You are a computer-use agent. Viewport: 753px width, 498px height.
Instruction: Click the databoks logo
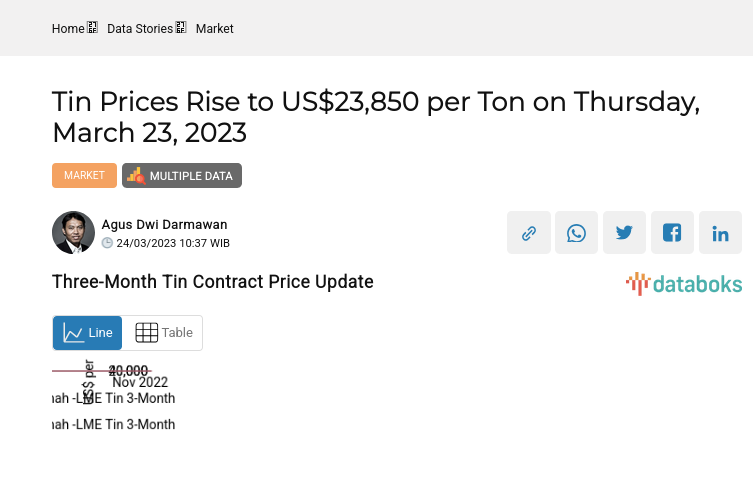(684, 284)
